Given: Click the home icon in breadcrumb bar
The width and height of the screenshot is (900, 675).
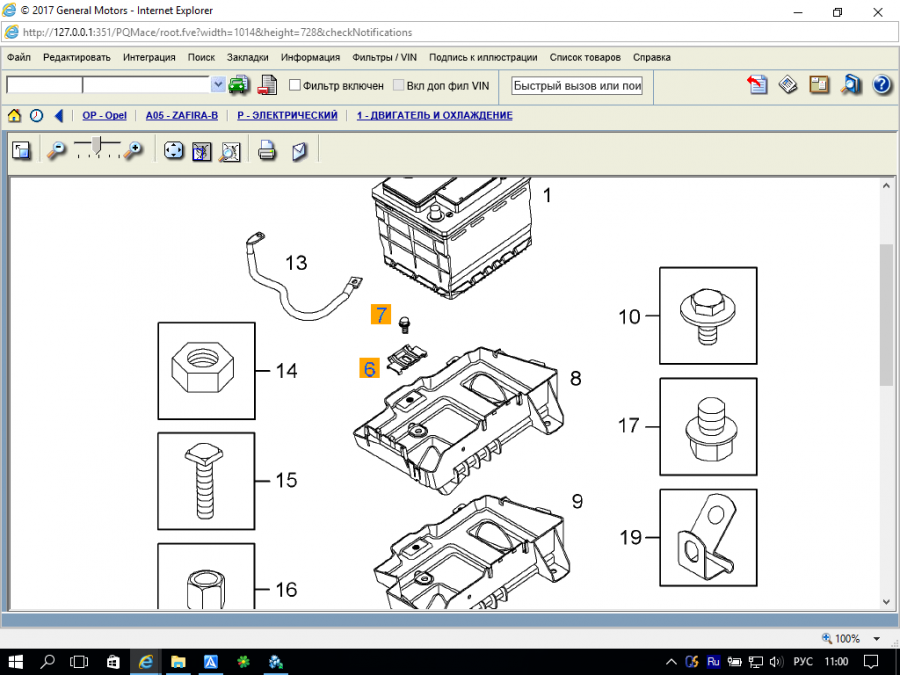Looking at the screenshot, I should (15, 116).
